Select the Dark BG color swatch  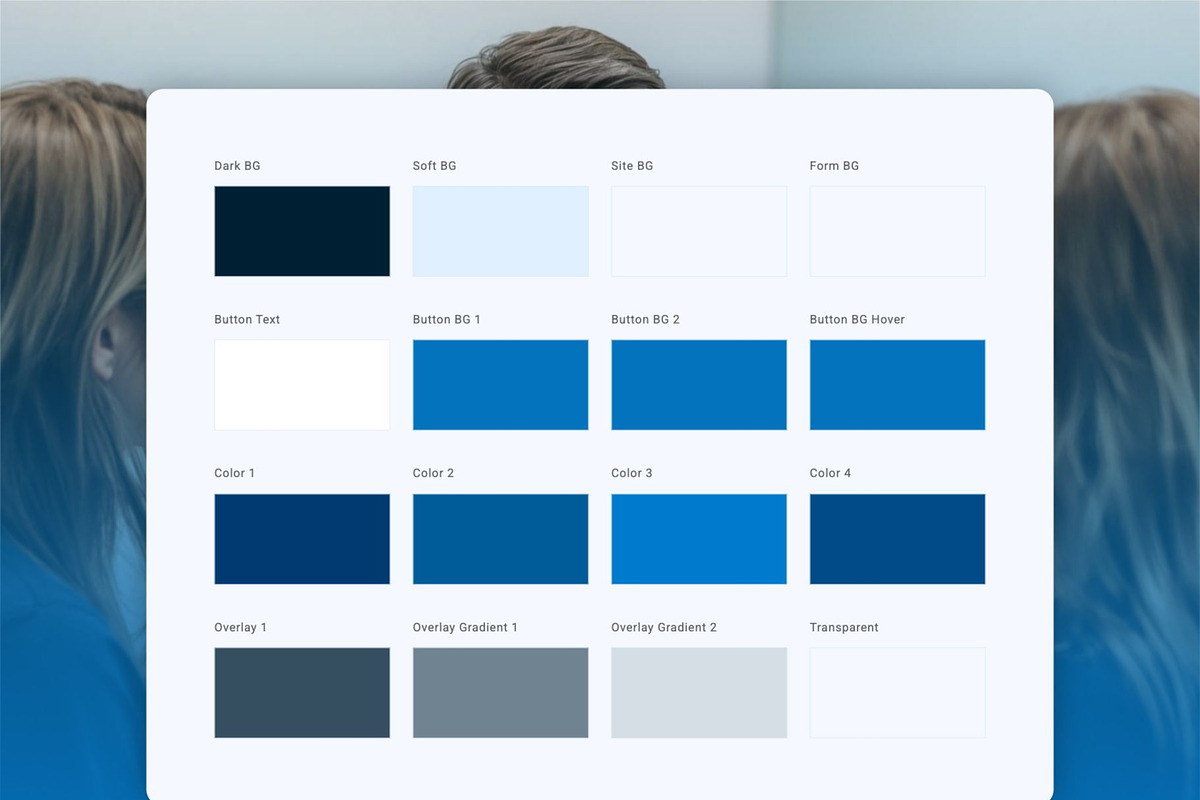(302, 231)
